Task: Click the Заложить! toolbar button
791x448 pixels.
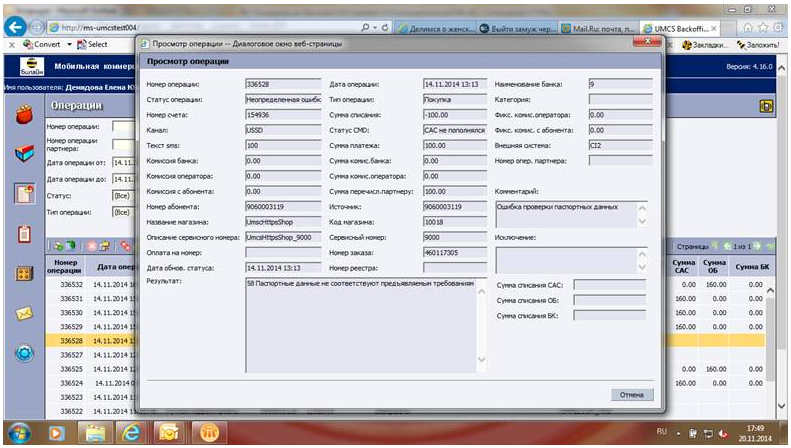Action: 758,45
